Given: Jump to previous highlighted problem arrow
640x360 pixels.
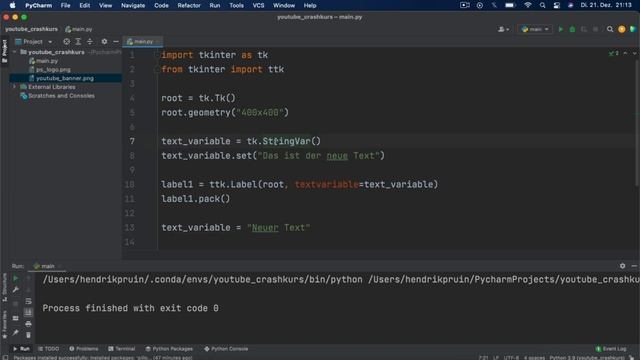Looking at the screenshot, I should click(x=625, y=53).
